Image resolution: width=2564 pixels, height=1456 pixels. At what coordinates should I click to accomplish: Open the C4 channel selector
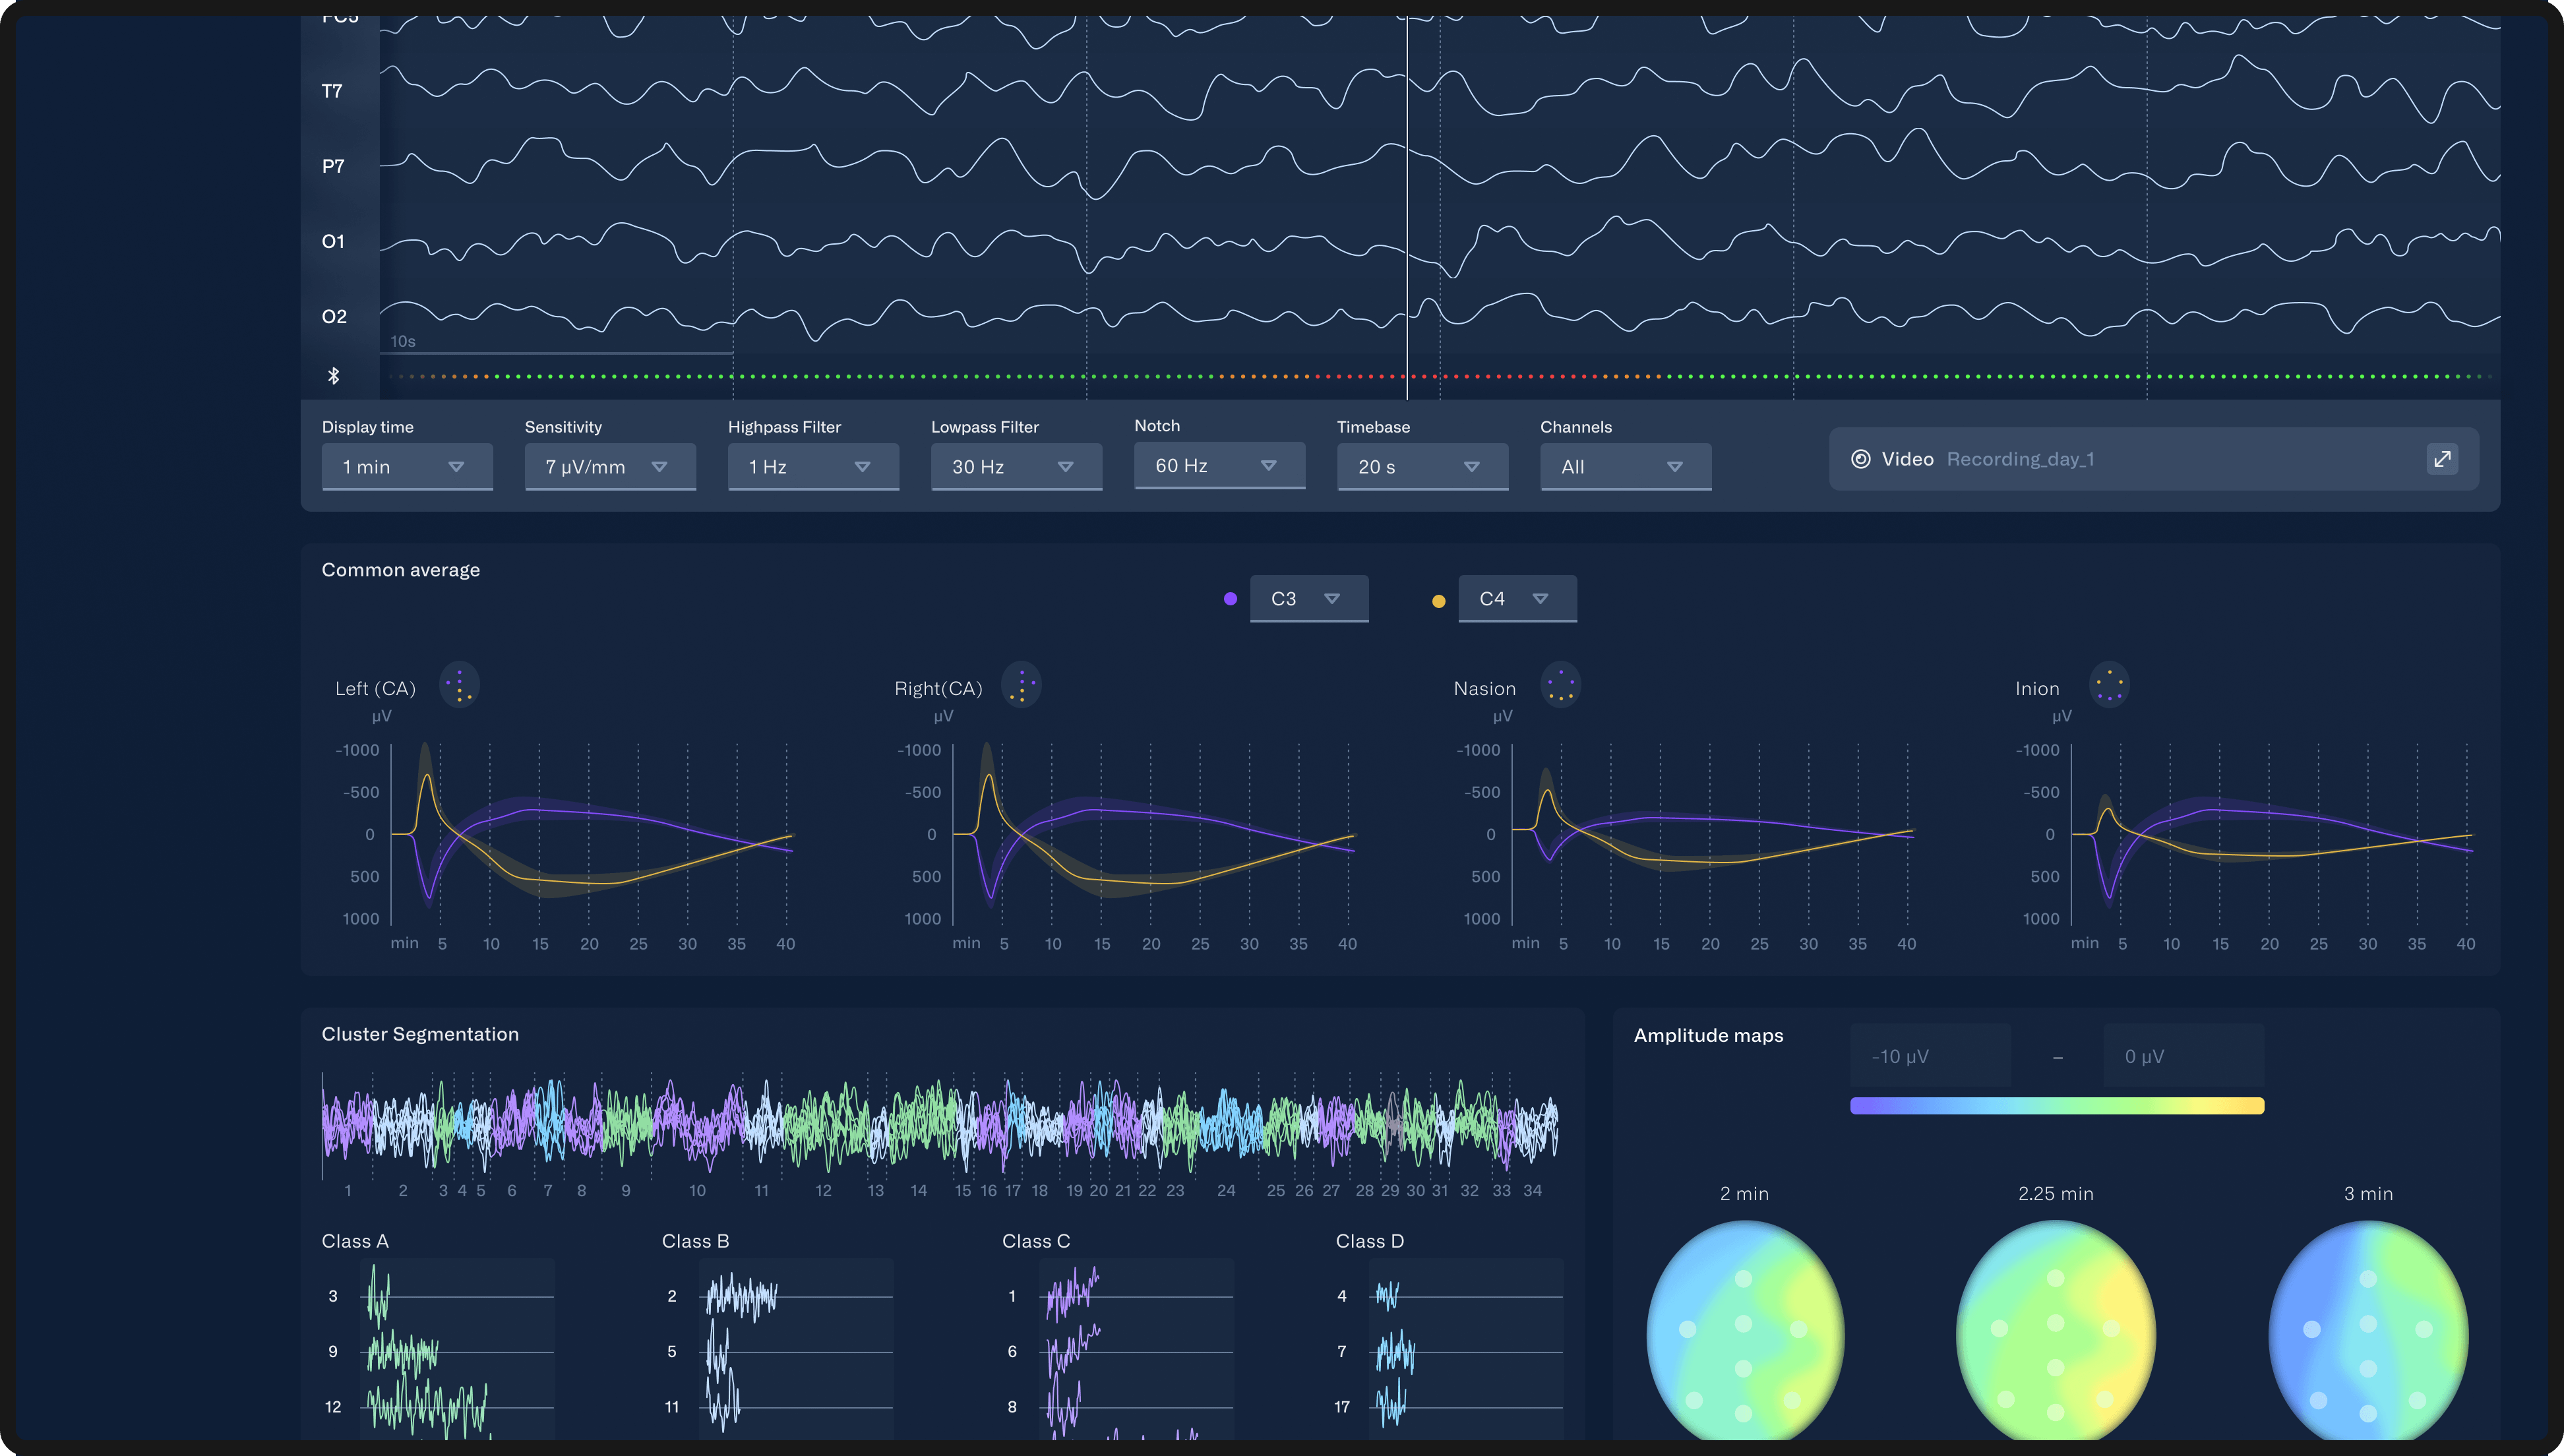tap(1517, 599)
